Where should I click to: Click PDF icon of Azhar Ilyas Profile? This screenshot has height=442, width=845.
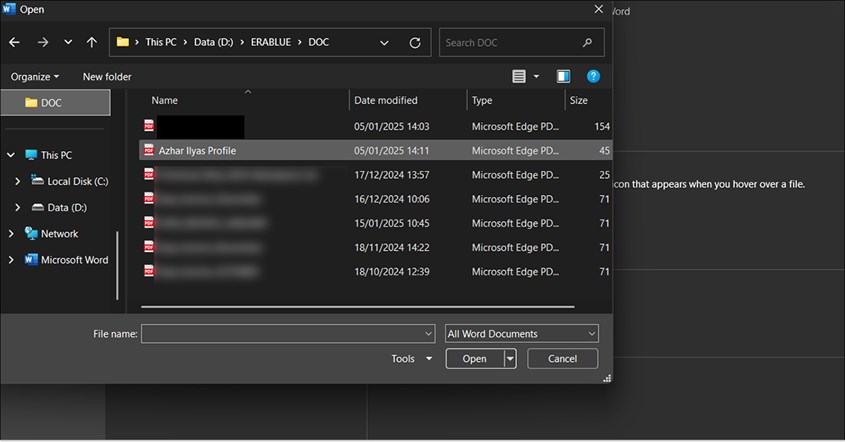pyautogui.click(x=149, y=150)
